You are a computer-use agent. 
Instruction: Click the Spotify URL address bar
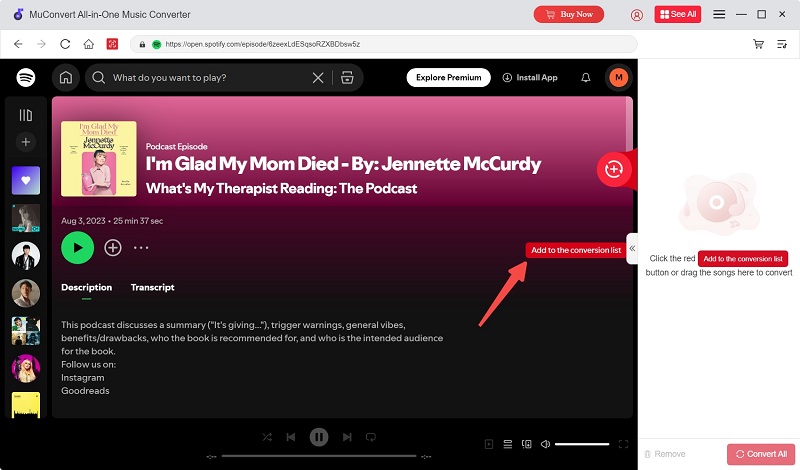coord(383,44)
